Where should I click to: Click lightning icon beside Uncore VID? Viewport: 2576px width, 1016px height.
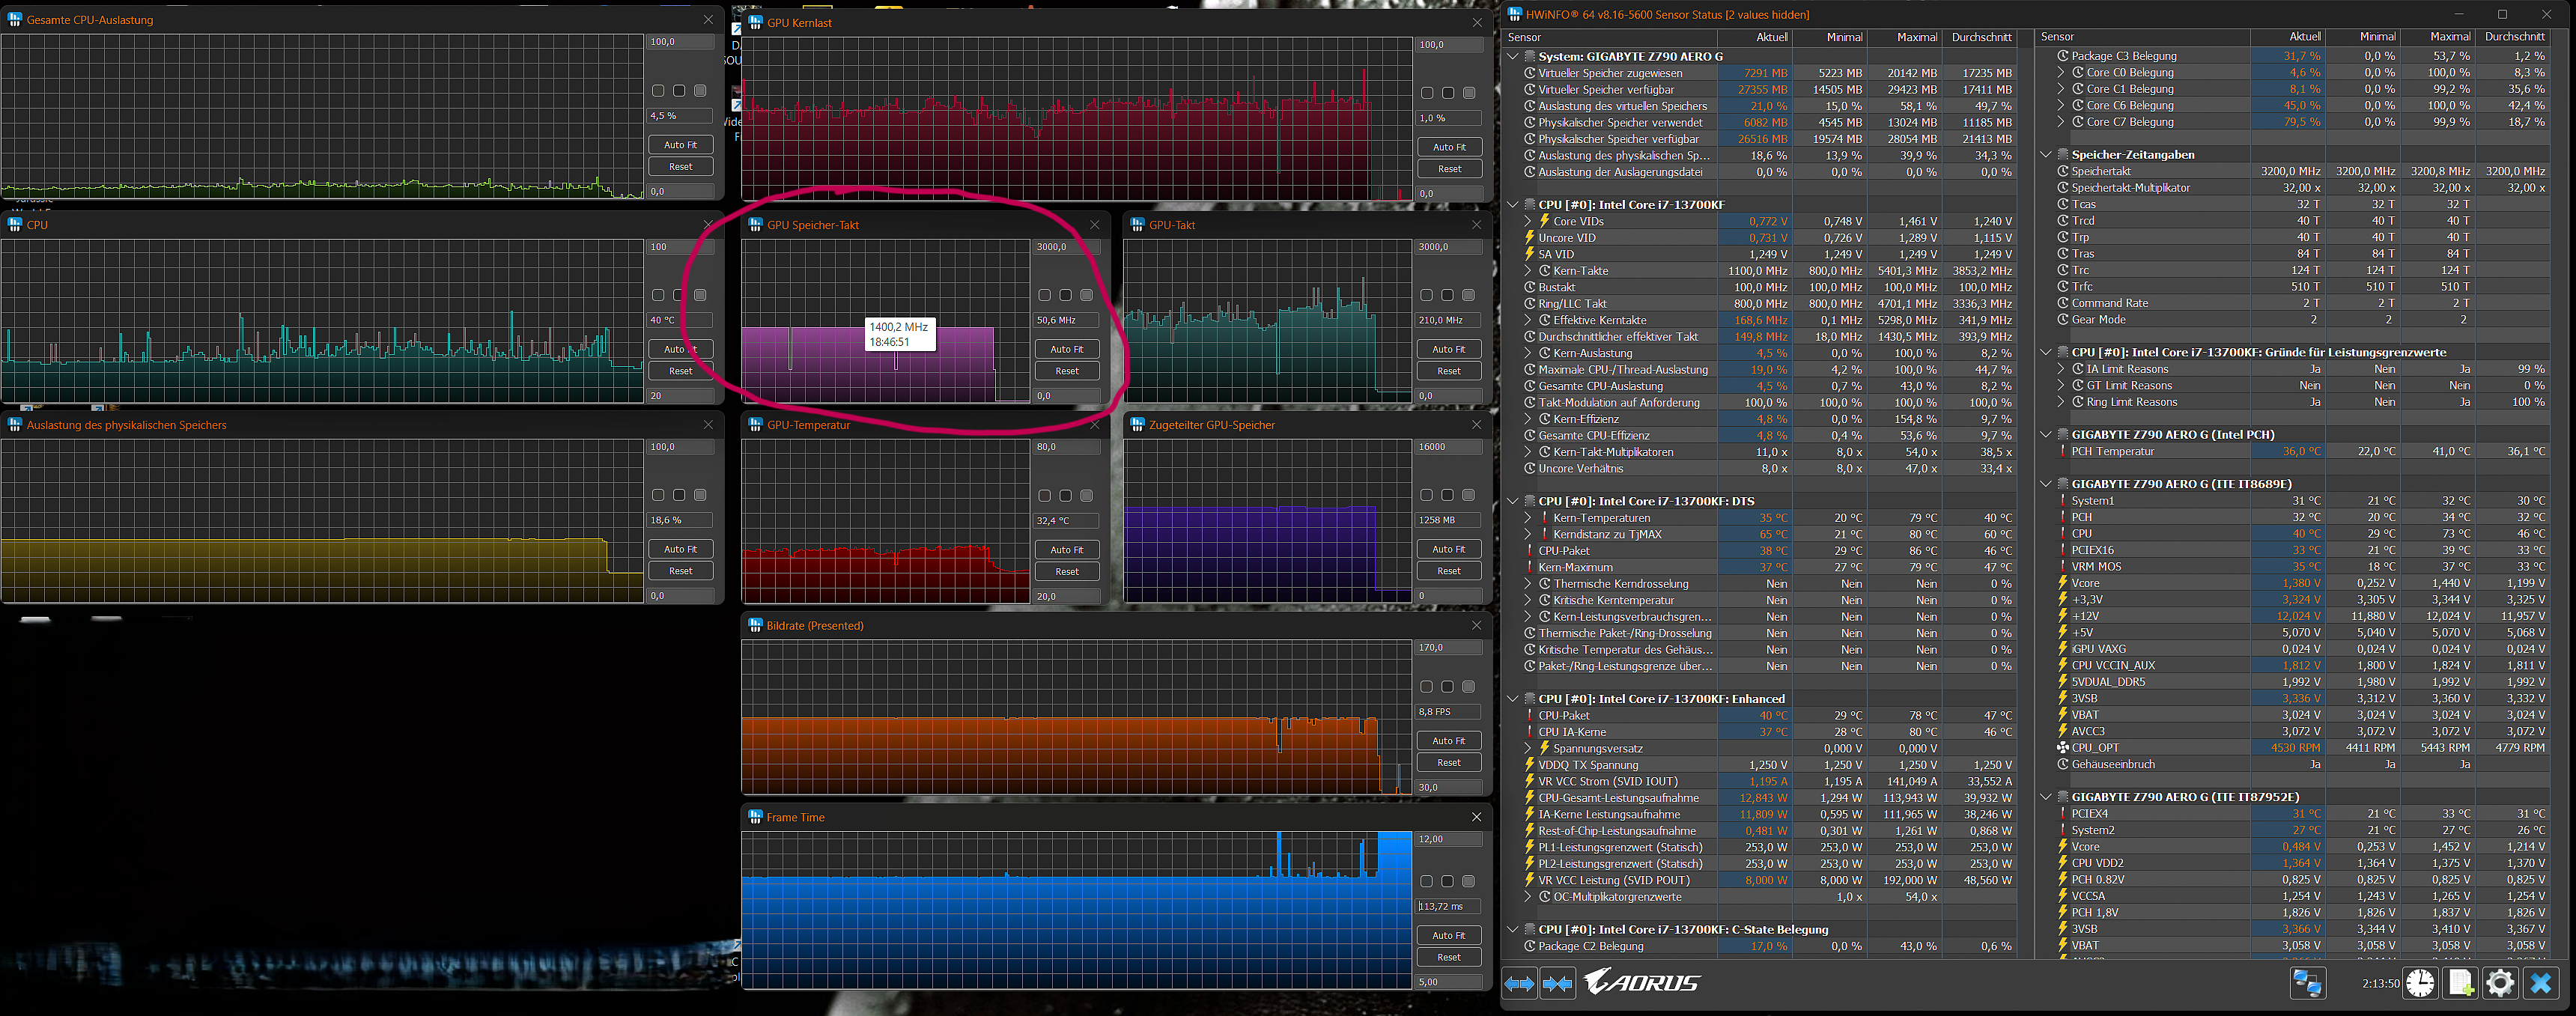1529,238
